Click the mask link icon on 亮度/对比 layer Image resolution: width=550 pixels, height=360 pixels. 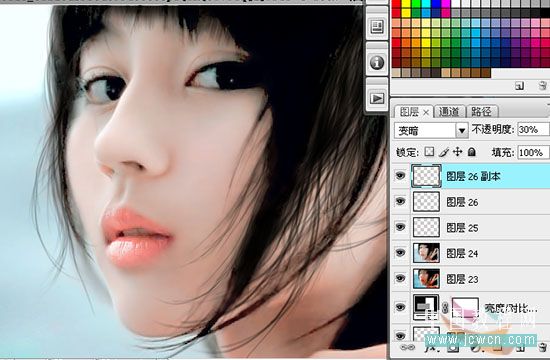[x=445, y=308]
